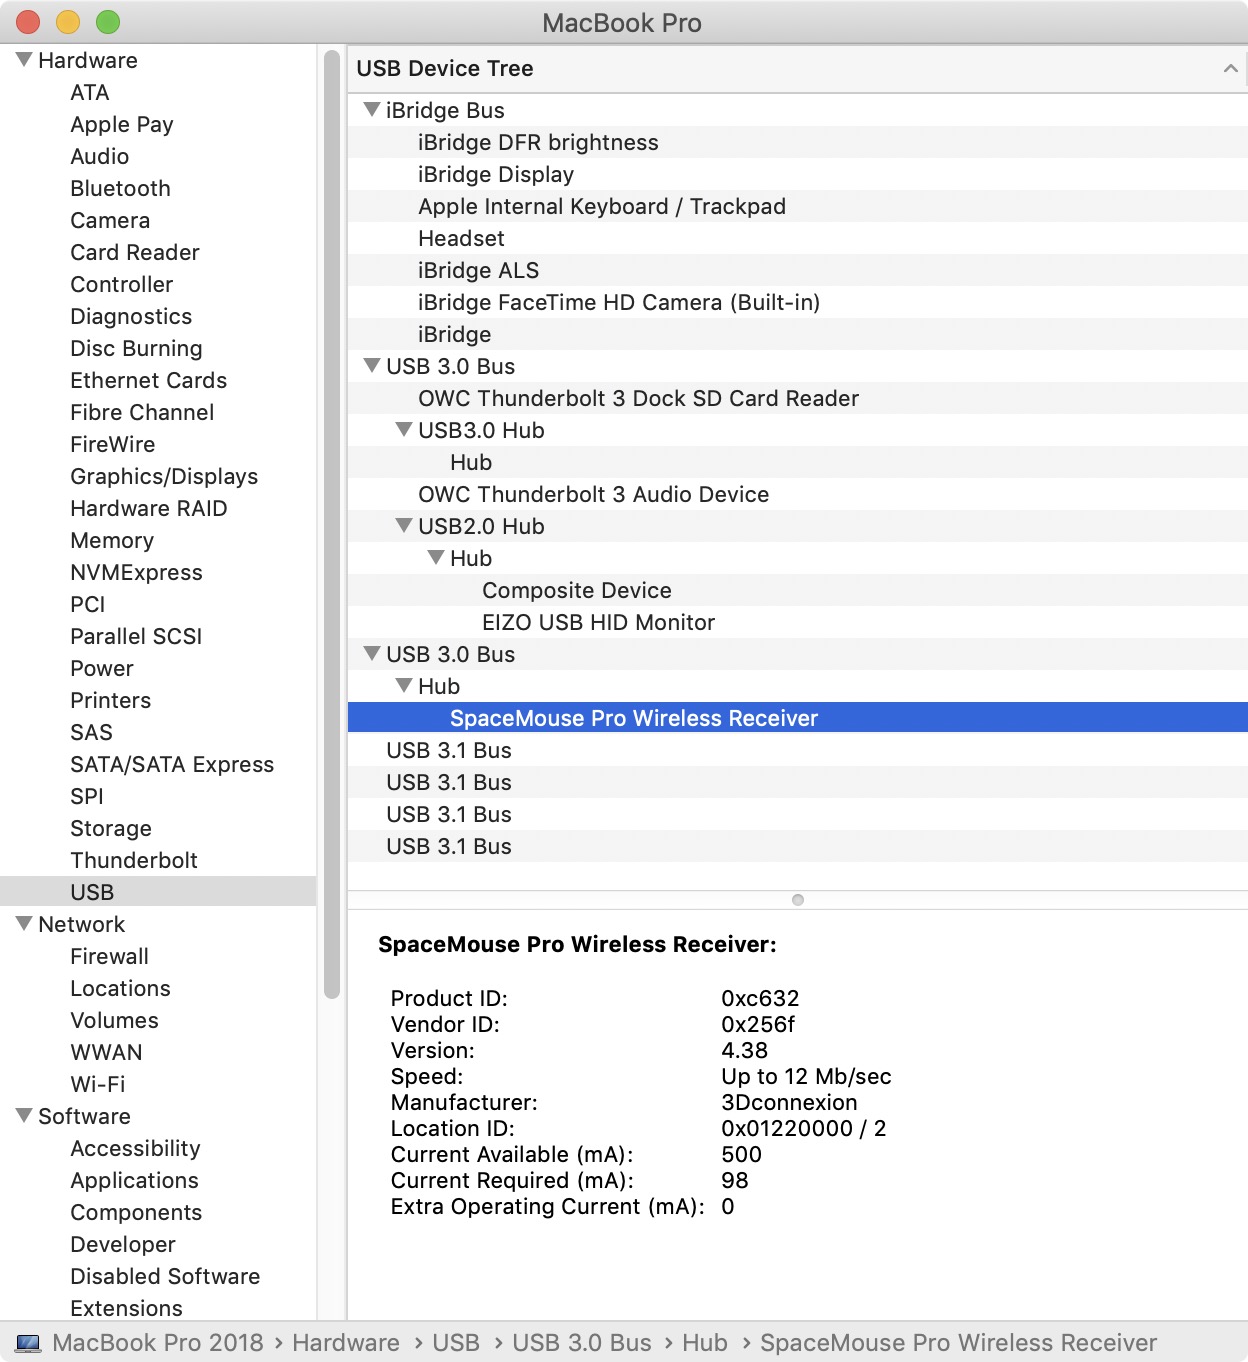Select EIZO USB HID Monitor row
This screenshot has width=1248, height=1362.
[x=797, y=622]
